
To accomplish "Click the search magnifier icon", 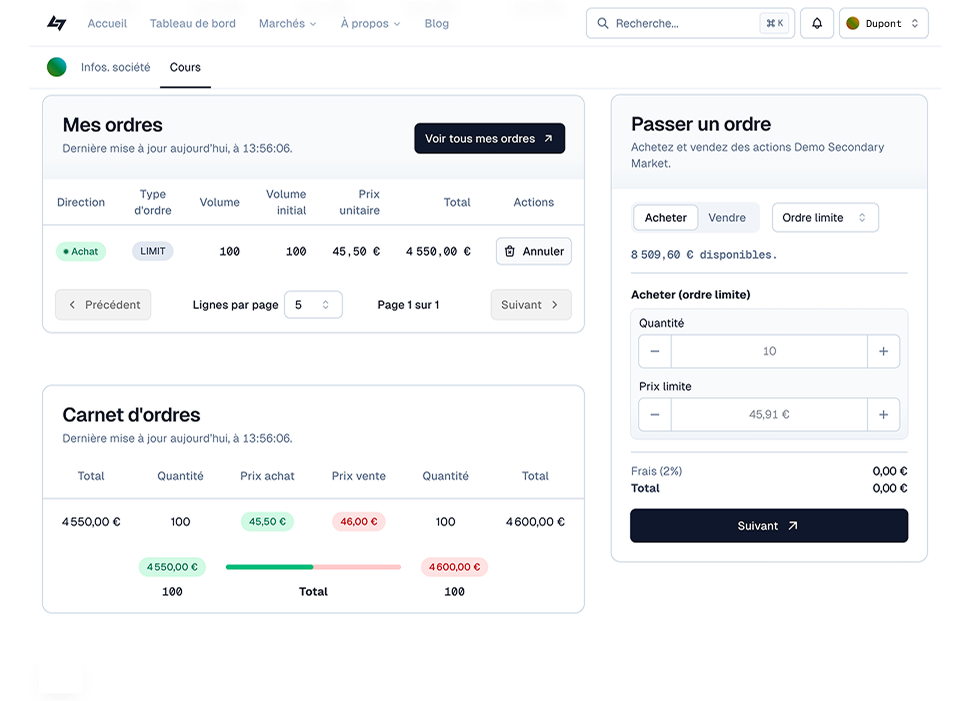I will [603, 23].
